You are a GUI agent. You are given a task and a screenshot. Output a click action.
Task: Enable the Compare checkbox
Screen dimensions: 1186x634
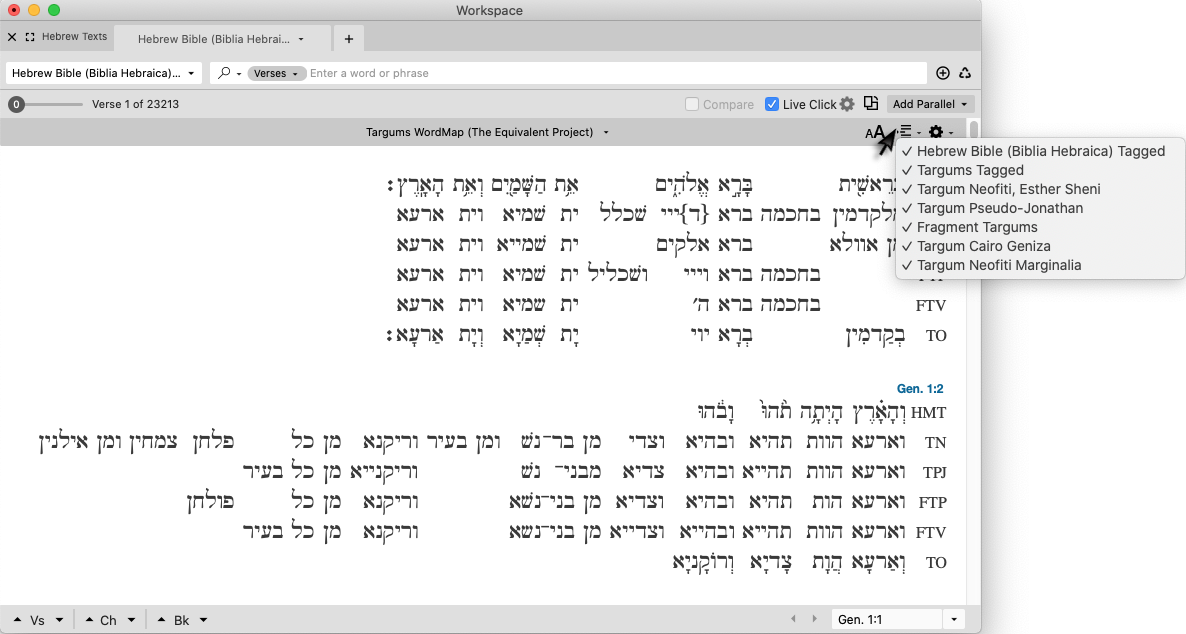[692, 104]
